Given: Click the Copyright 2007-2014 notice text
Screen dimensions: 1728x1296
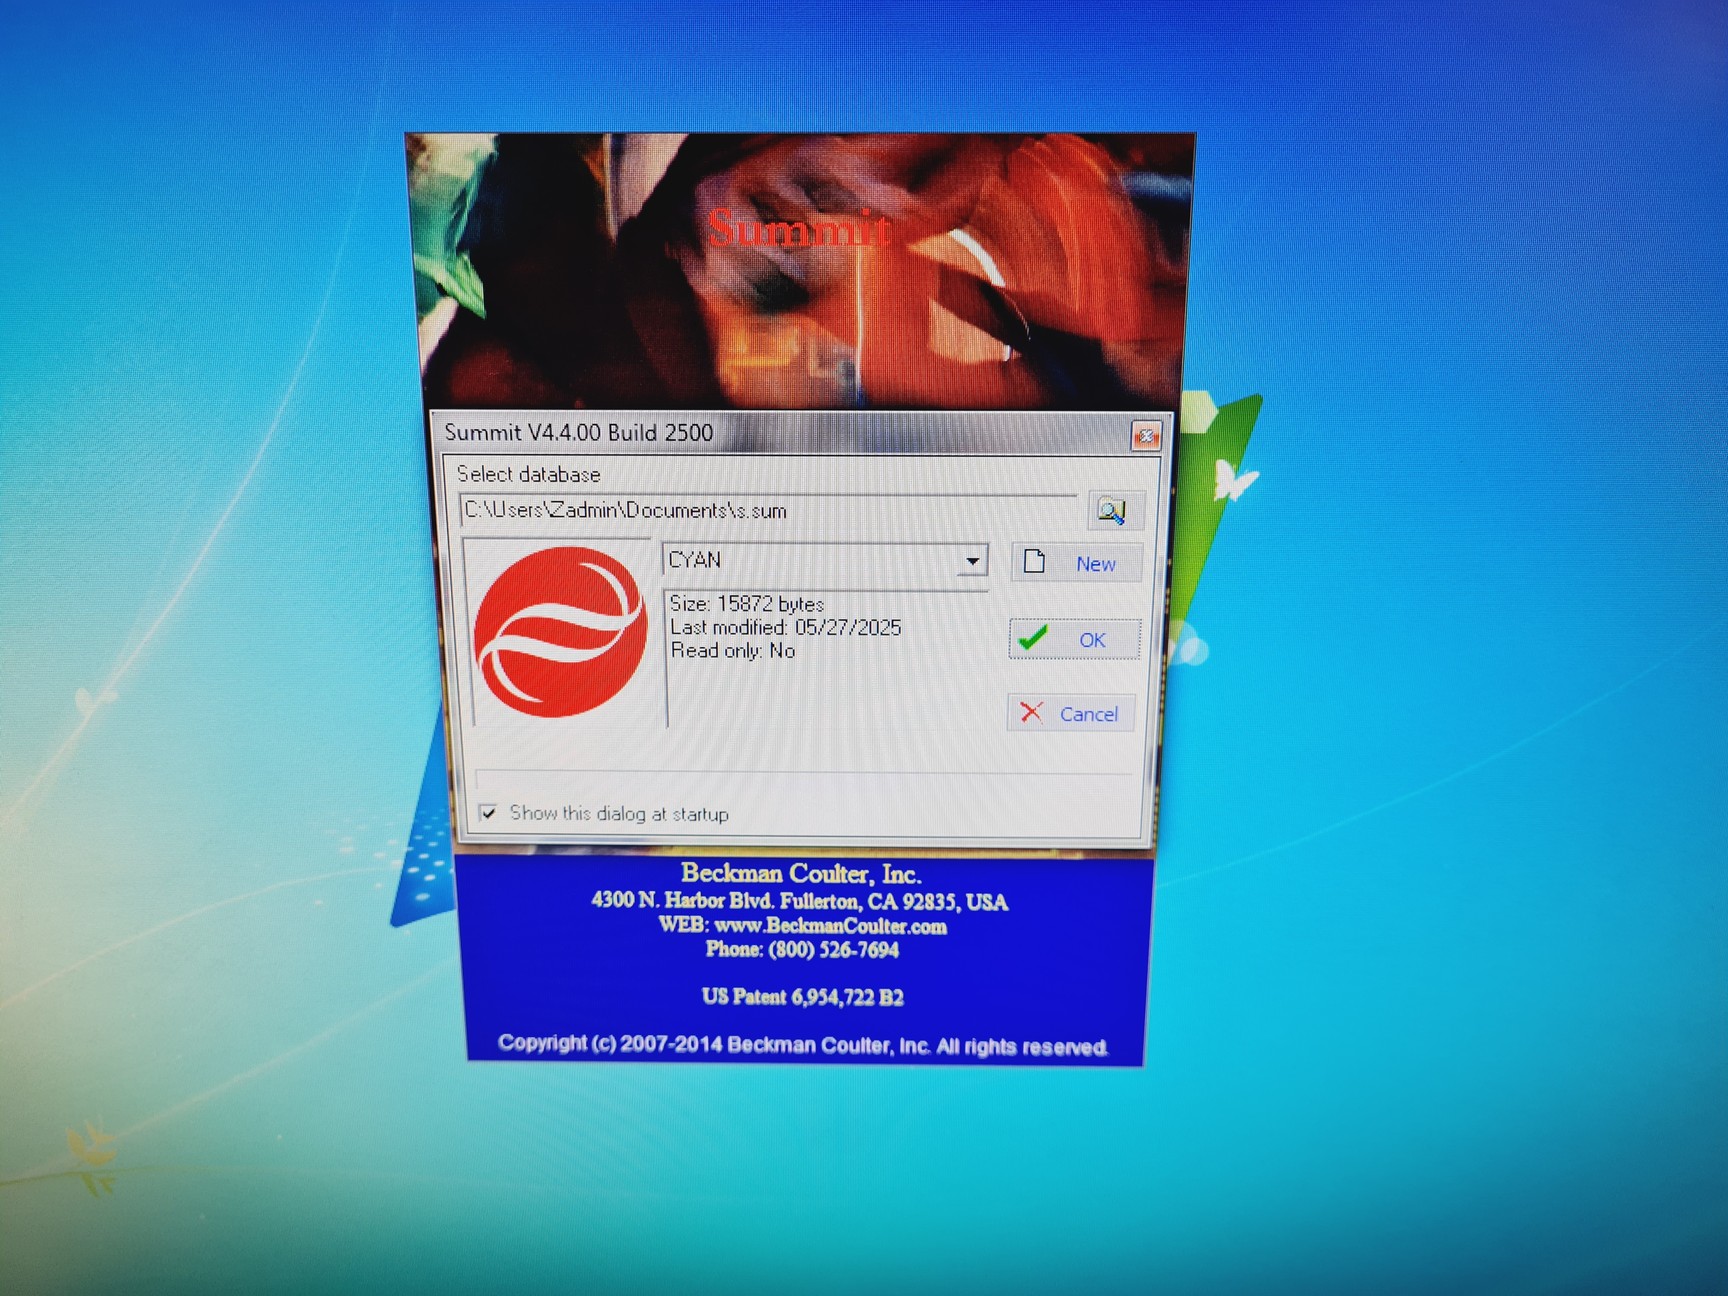Looking at the screenshot, I should [803, 1045].
